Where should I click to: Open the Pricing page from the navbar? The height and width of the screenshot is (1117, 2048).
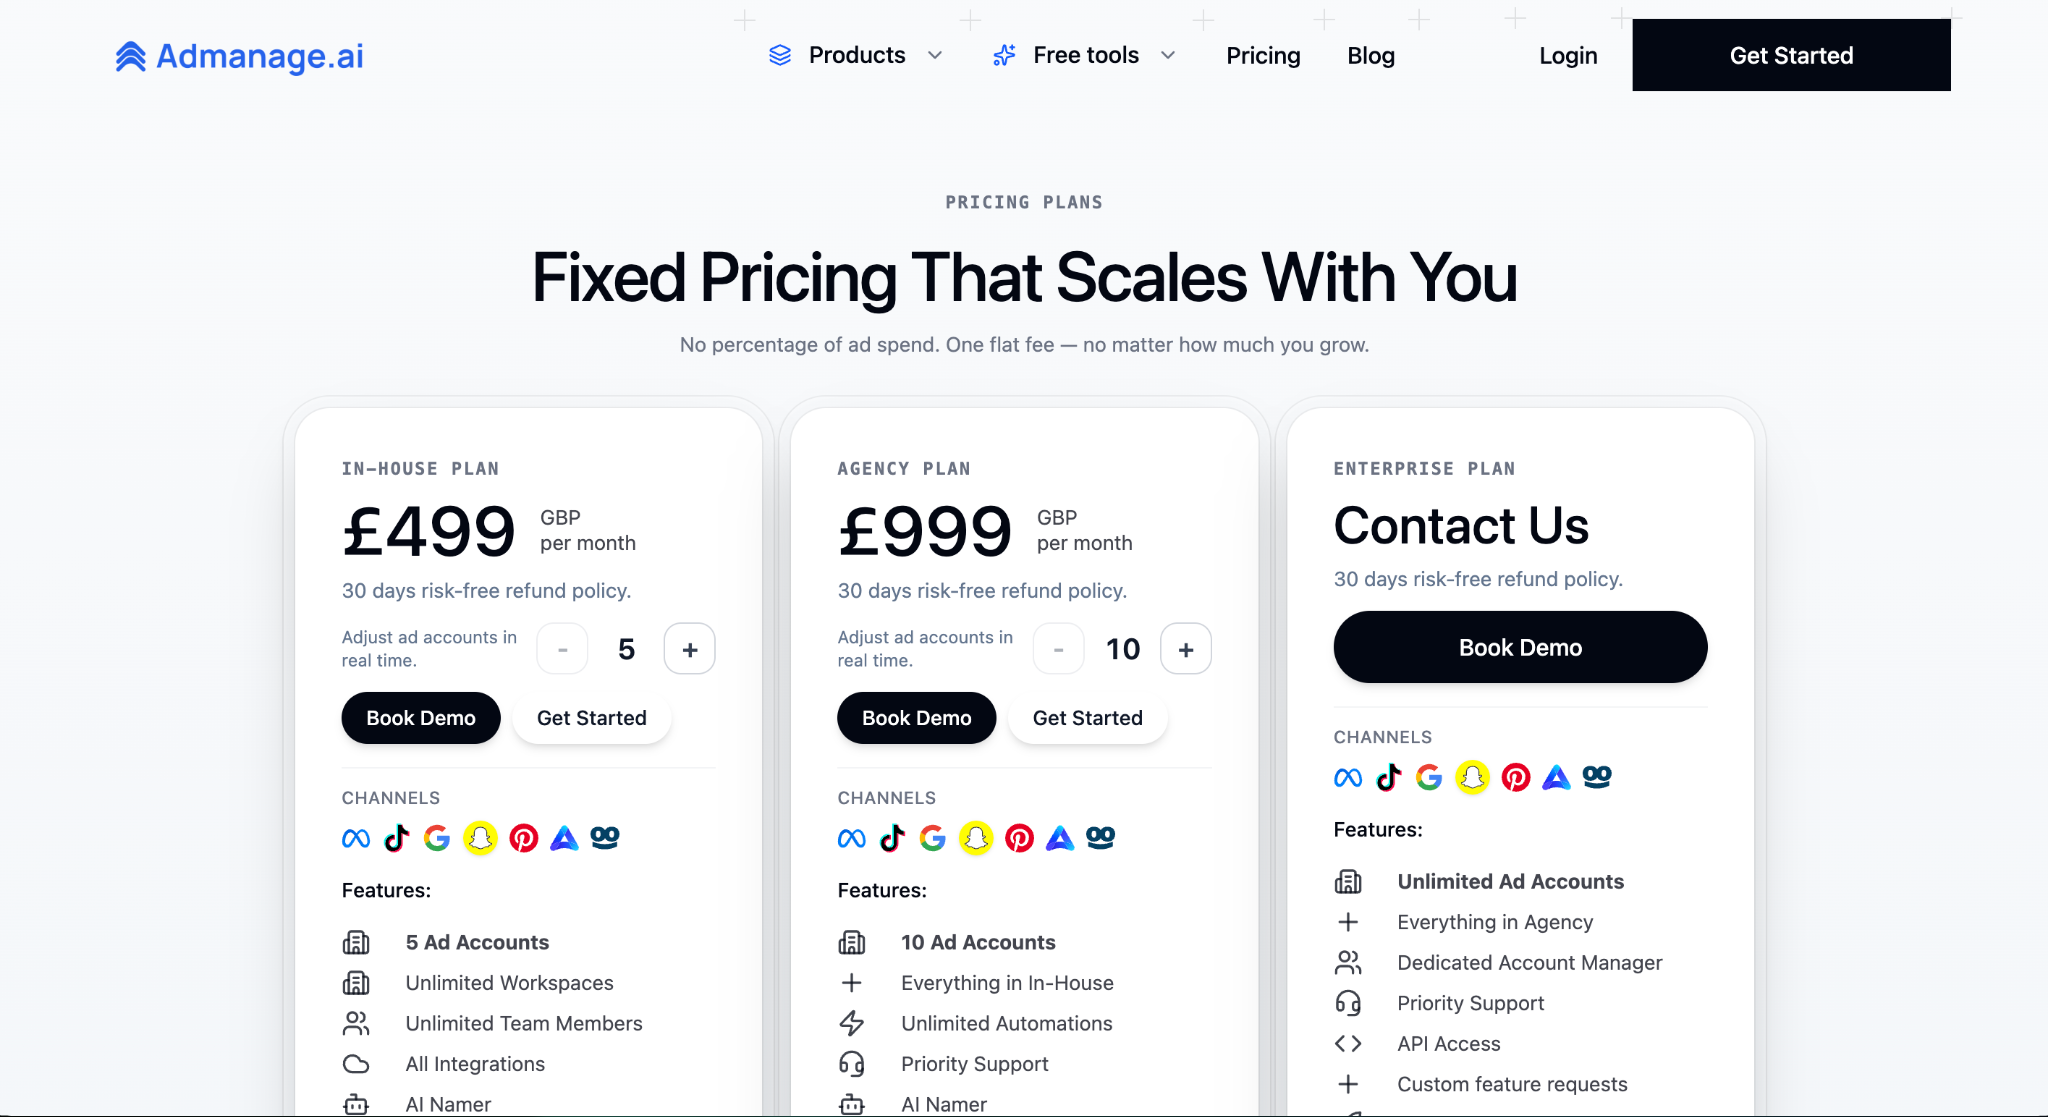tap(1262, 55)
